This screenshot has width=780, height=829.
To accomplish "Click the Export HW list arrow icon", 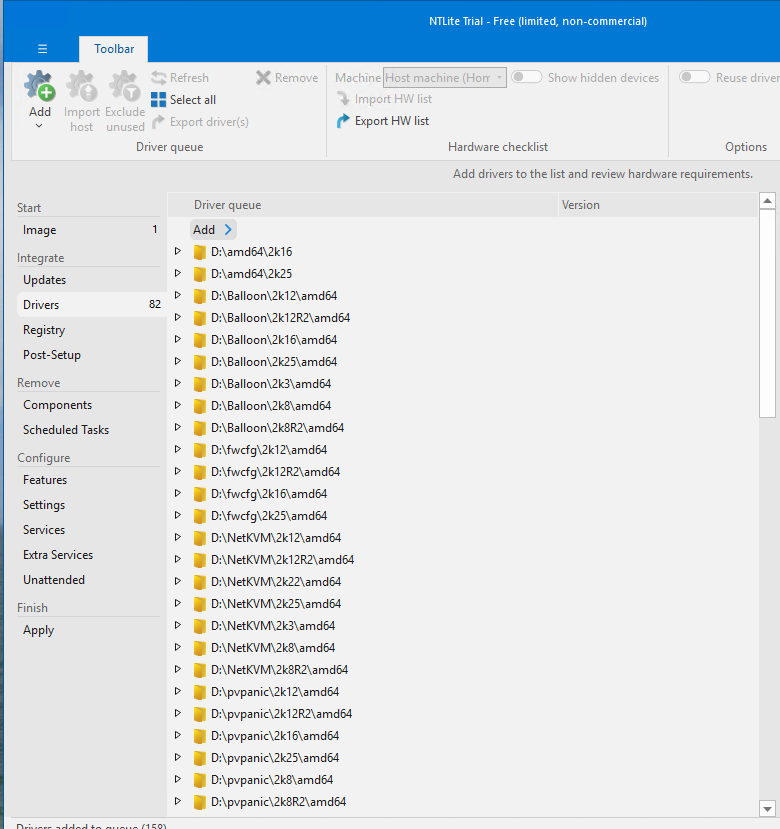I will [343, 121].
